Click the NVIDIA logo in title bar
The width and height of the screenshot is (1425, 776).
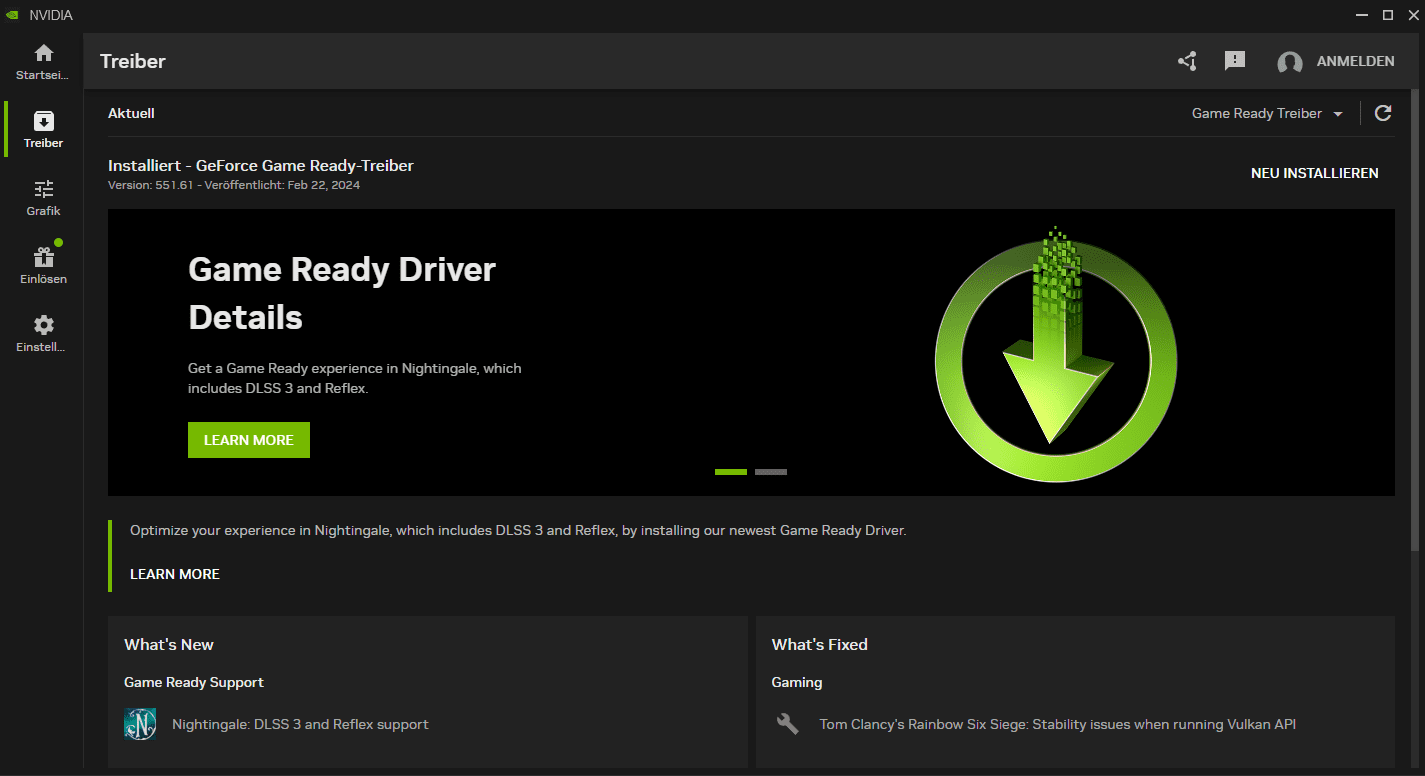pyautogui.click(x=11, y=15)
